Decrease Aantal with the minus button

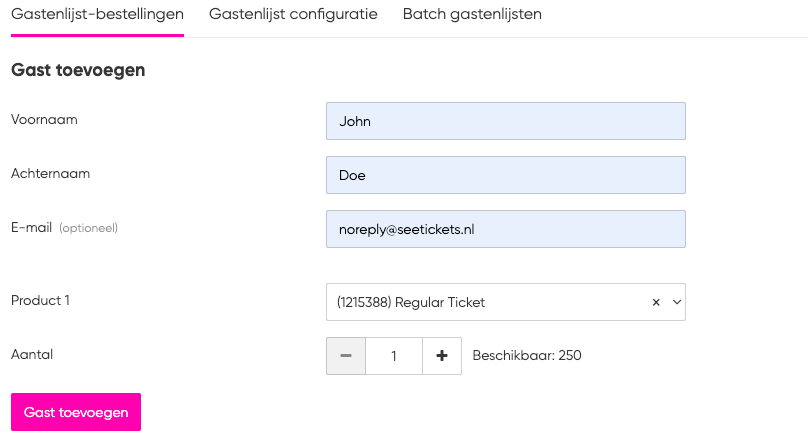(x=346, y=356)
